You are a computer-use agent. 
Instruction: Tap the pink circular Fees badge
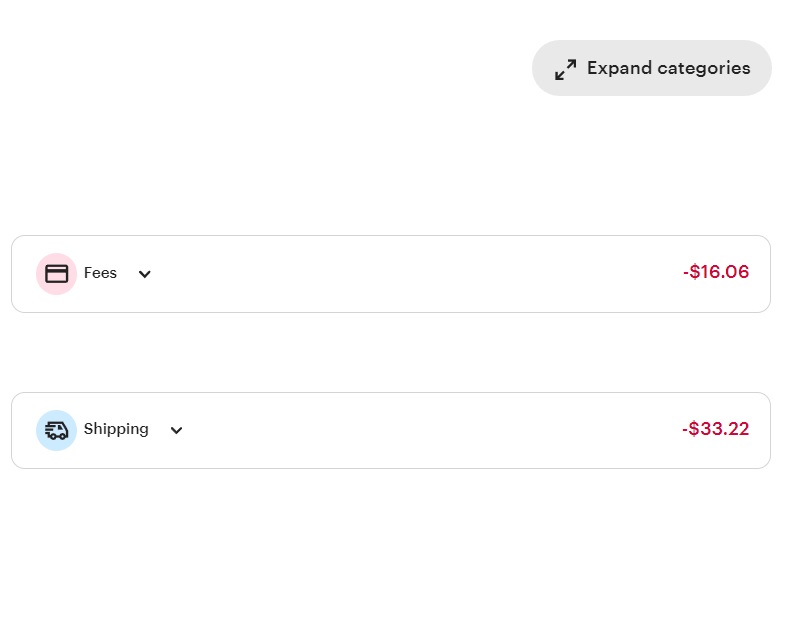click(x=57, y=273)
